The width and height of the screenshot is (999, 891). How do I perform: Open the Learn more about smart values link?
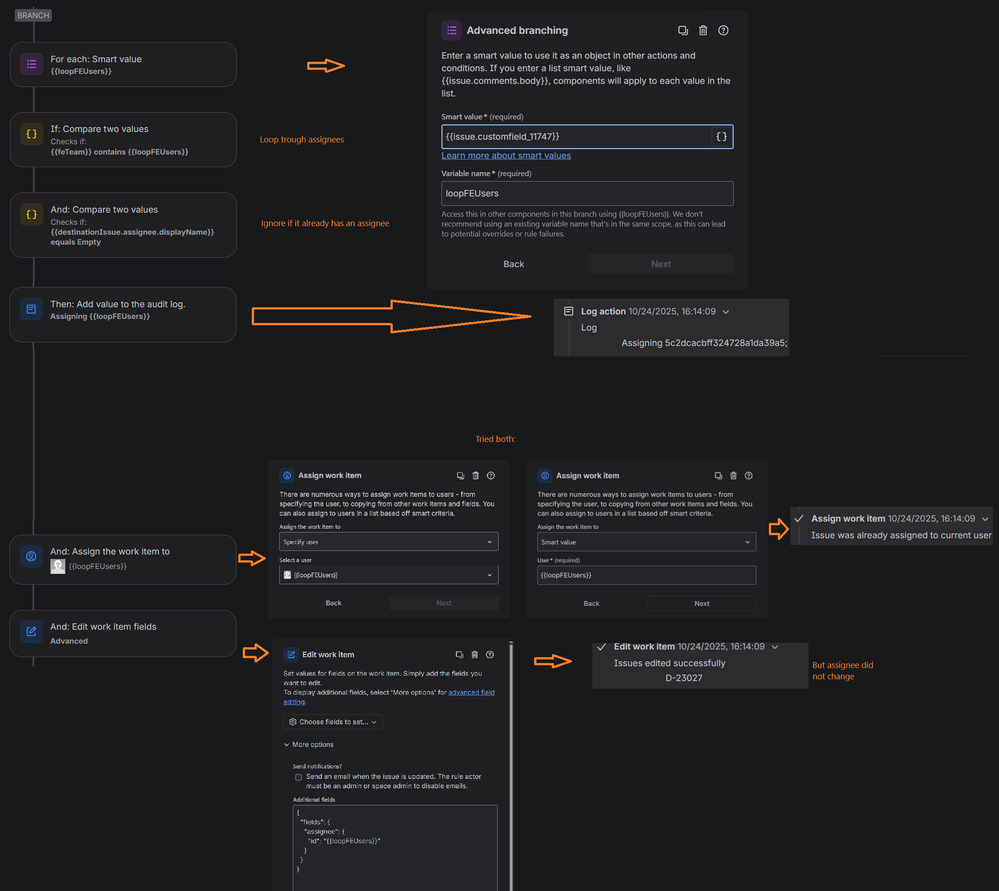(506, 156)
